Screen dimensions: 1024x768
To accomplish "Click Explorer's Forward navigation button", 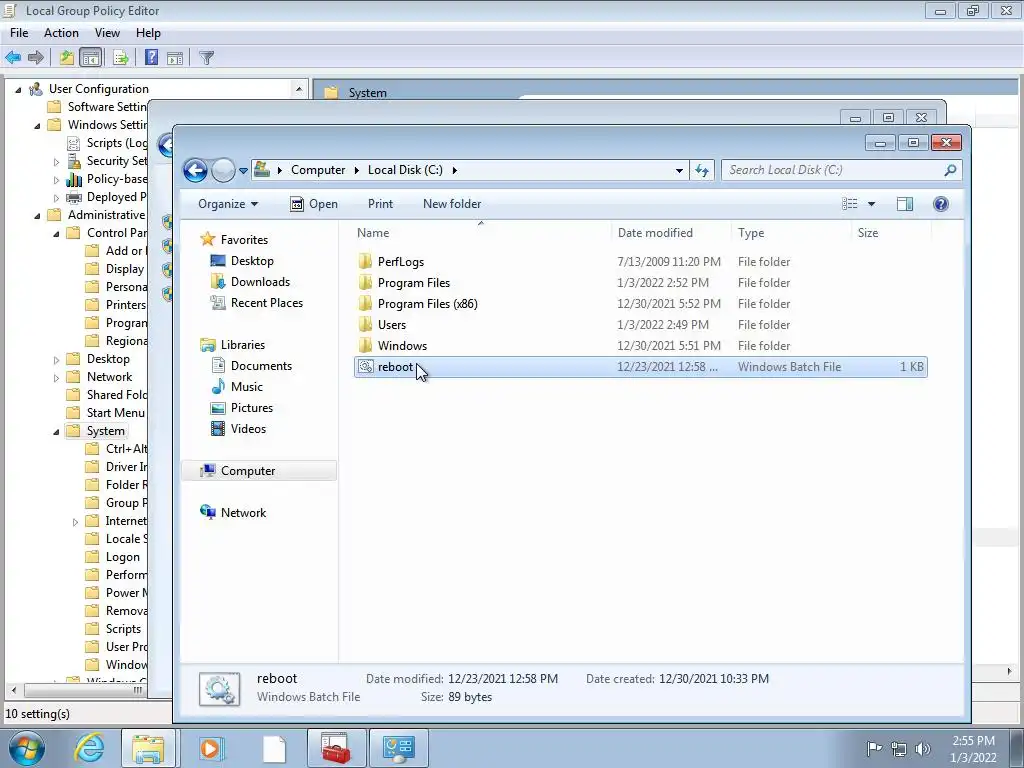I will coord(223,170).
